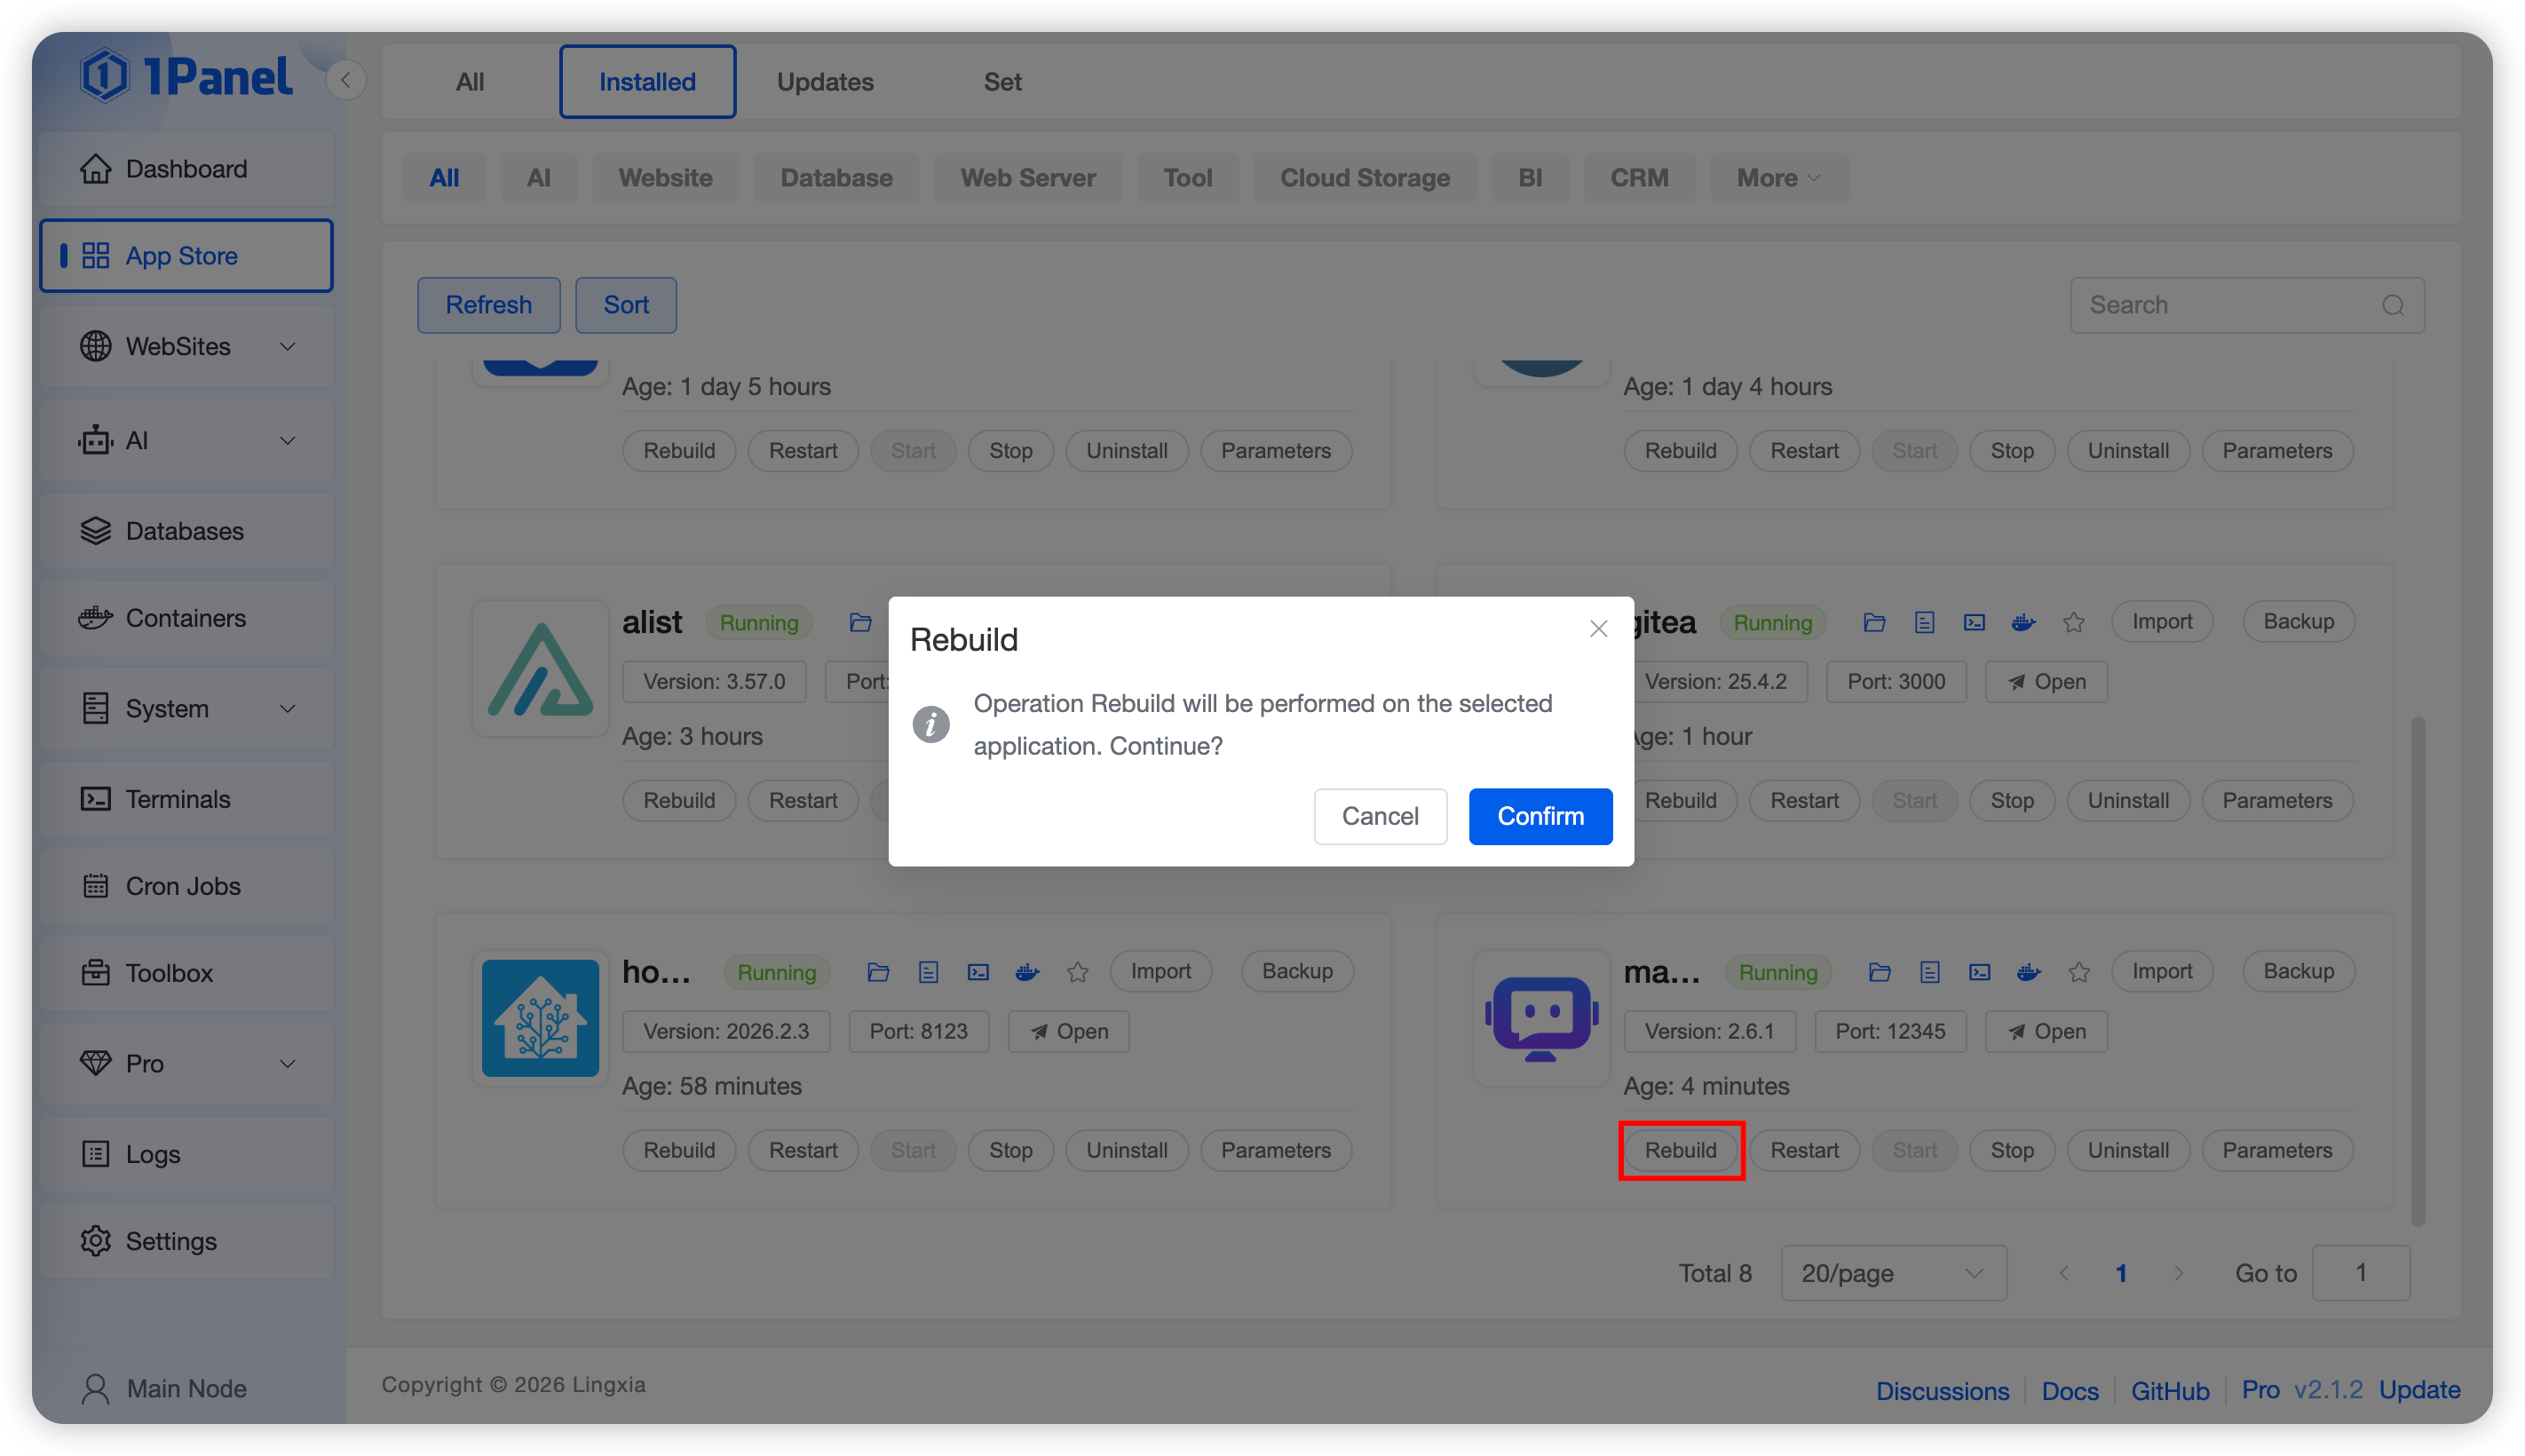2525x1456 pixels.
Task: Open the gitea folder directory icon
Action: tap(1874, 622)
